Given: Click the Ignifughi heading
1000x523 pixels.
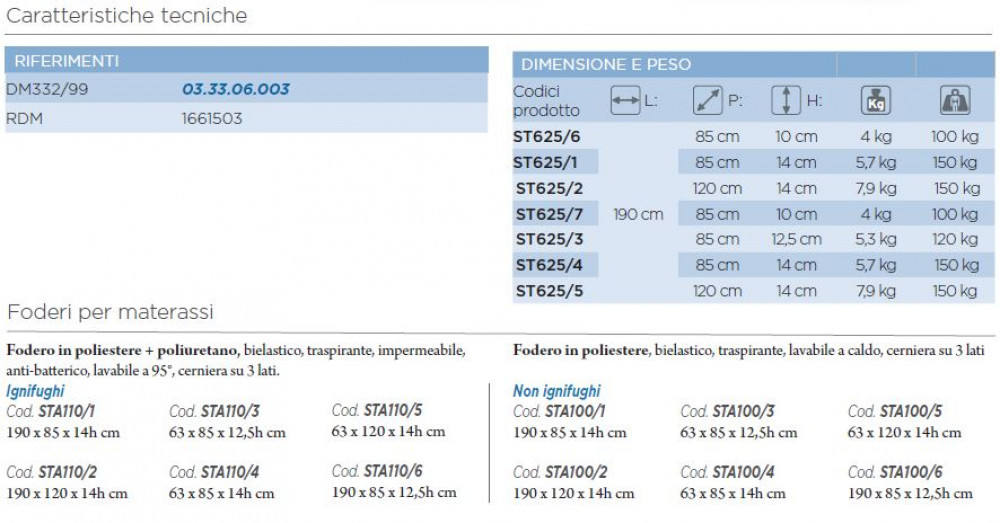Looking at the screenshot, I should click(35, 391).
